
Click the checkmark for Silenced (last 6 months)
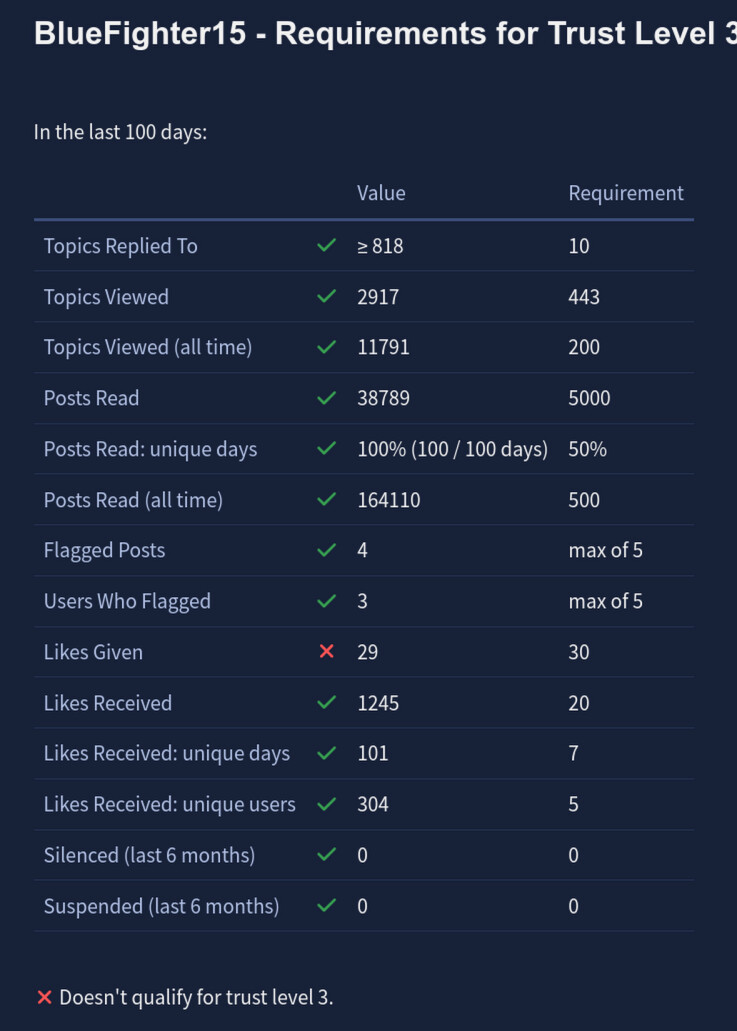point(326,855)
